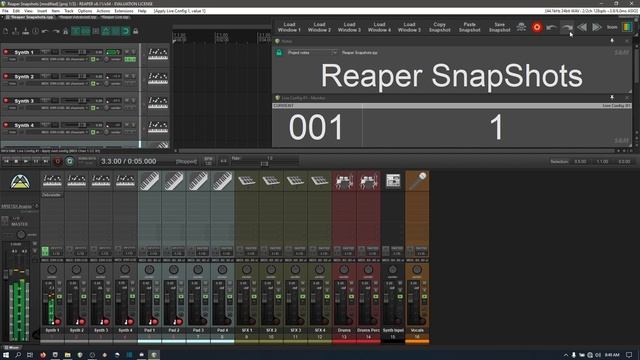640x360 pixels.
Task: Toggle record arm on Synth 1 mixer strip
Action: (57, 322)
